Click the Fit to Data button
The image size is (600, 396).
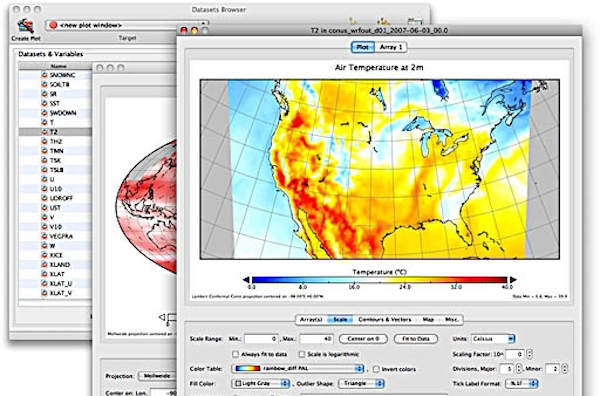pyautogui.click(x=416, y=339)
